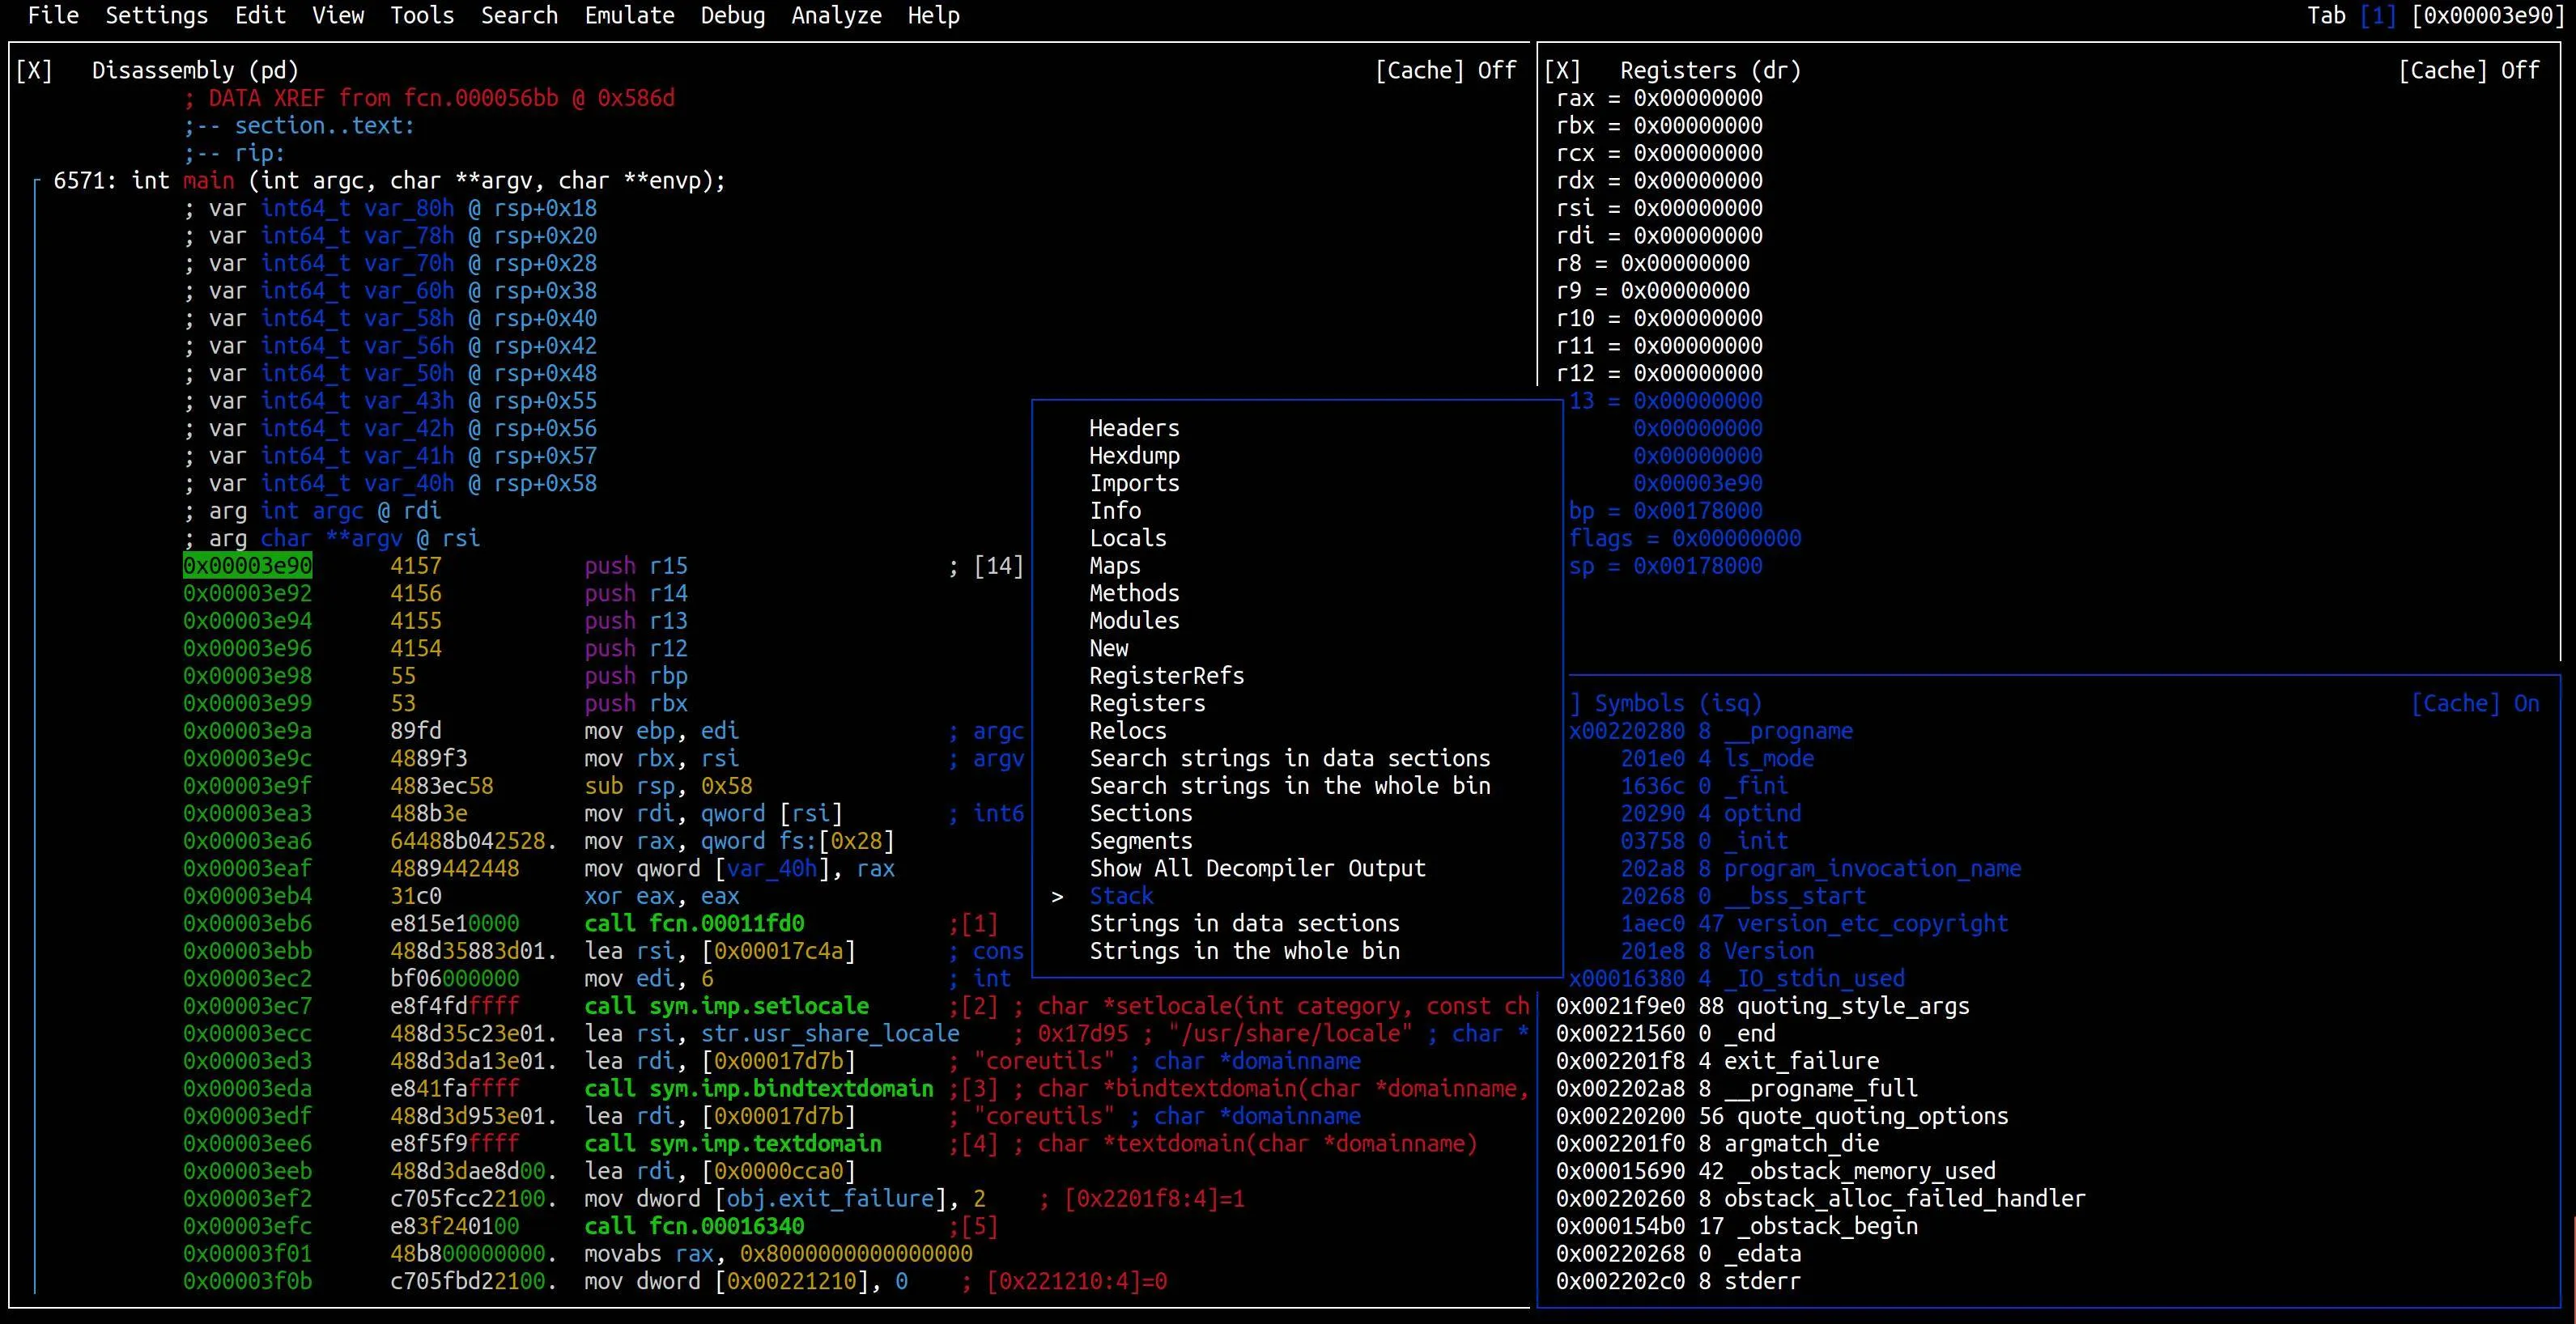2576x1324 pixels.
Task: Toggle the Registers panel [Cache] Off setting
Action: coord(2468,70)
